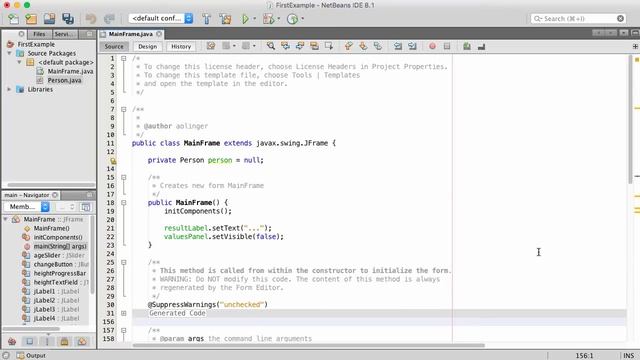The width and height of the screenshot is (640, 360).
Task: Toggle Show Non-Public Members filter in Navigator
Action: pos(64,341)
